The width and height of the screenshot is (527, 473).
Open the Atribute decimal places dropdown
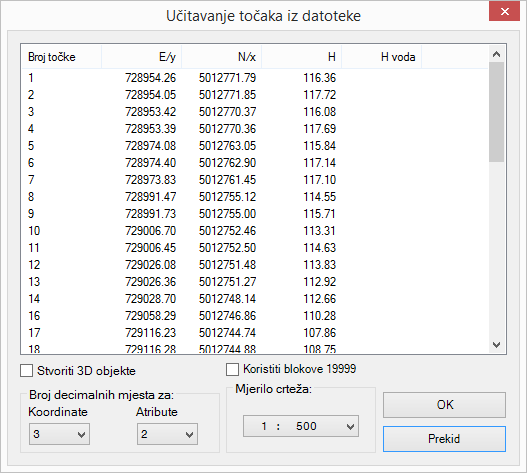(167, 434)
